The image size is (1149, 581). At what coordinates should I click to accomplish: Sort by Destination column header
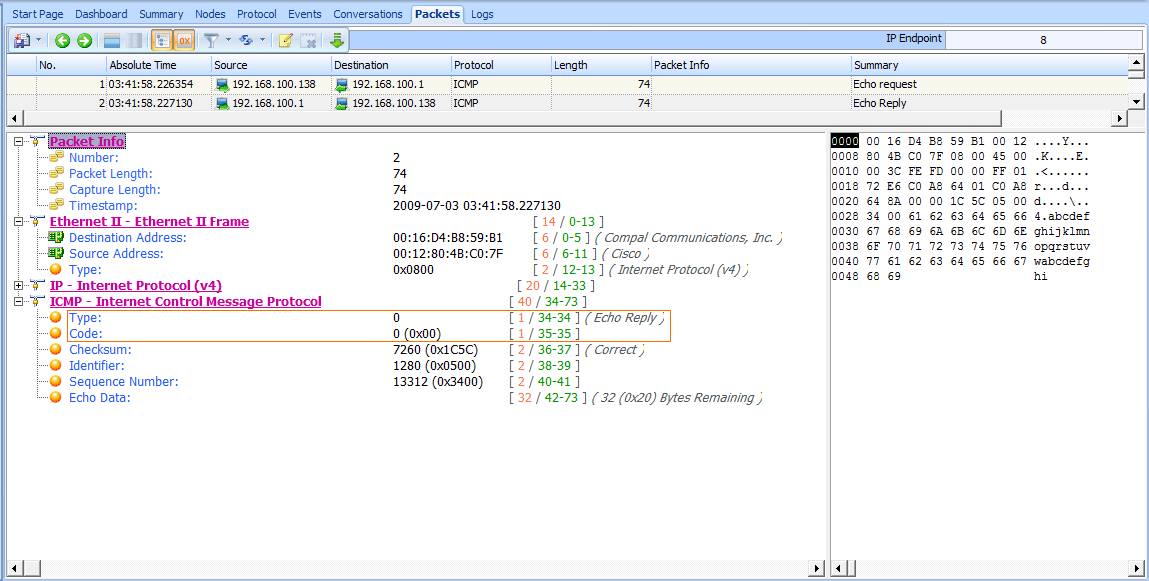tap(391, 65)
